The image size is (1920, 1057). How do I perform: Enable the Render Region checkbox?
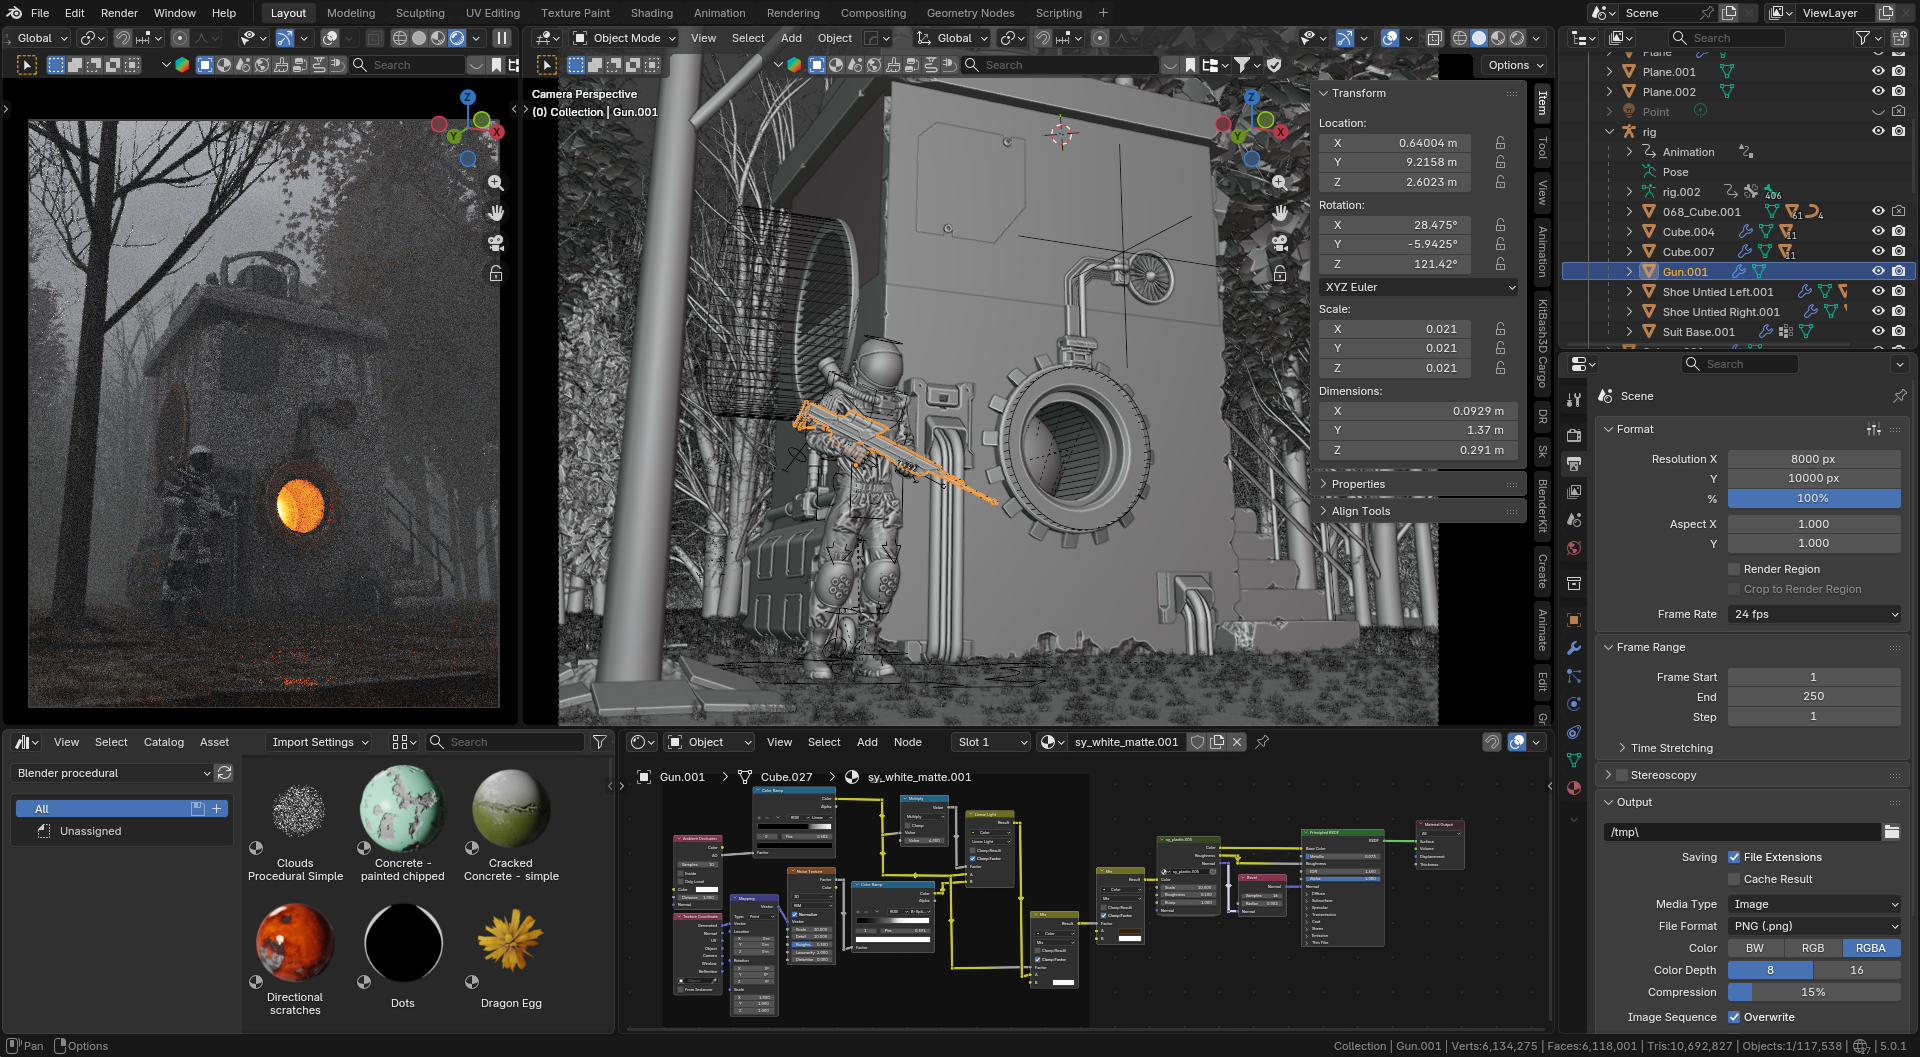[x=1734, y=569]
